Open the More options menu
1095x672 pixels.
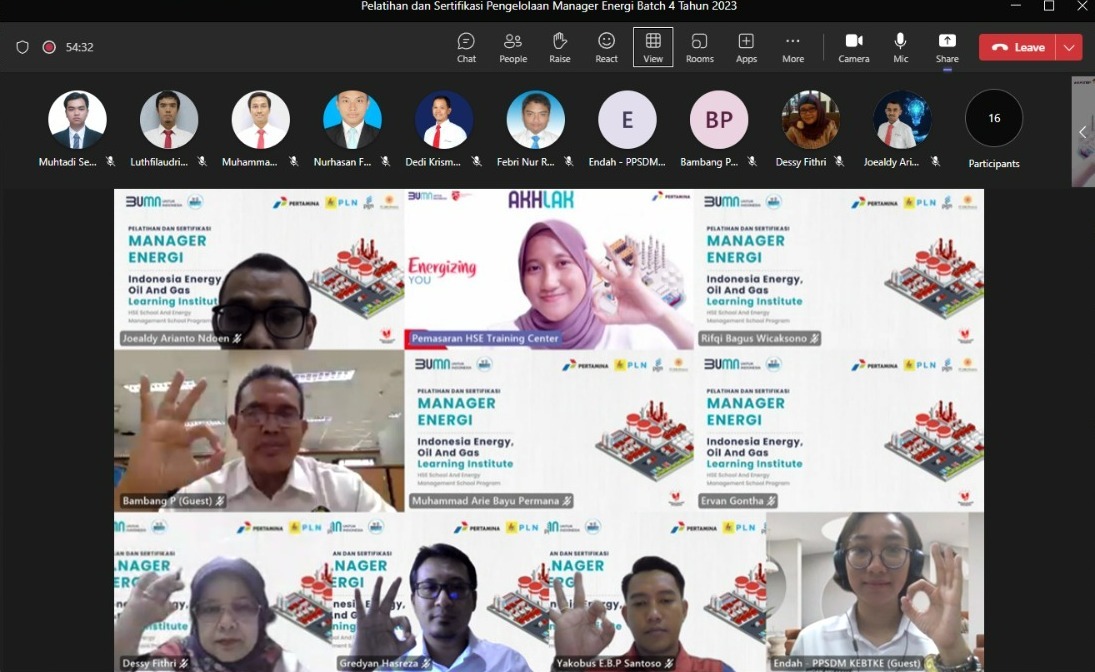click(793, 46)
